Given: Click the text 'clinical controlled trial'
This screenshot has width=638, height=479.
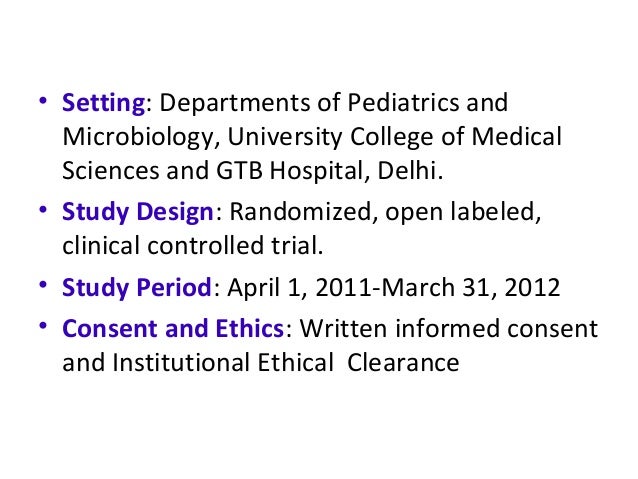Looking at the screenshot, I should tap(190, 245).
